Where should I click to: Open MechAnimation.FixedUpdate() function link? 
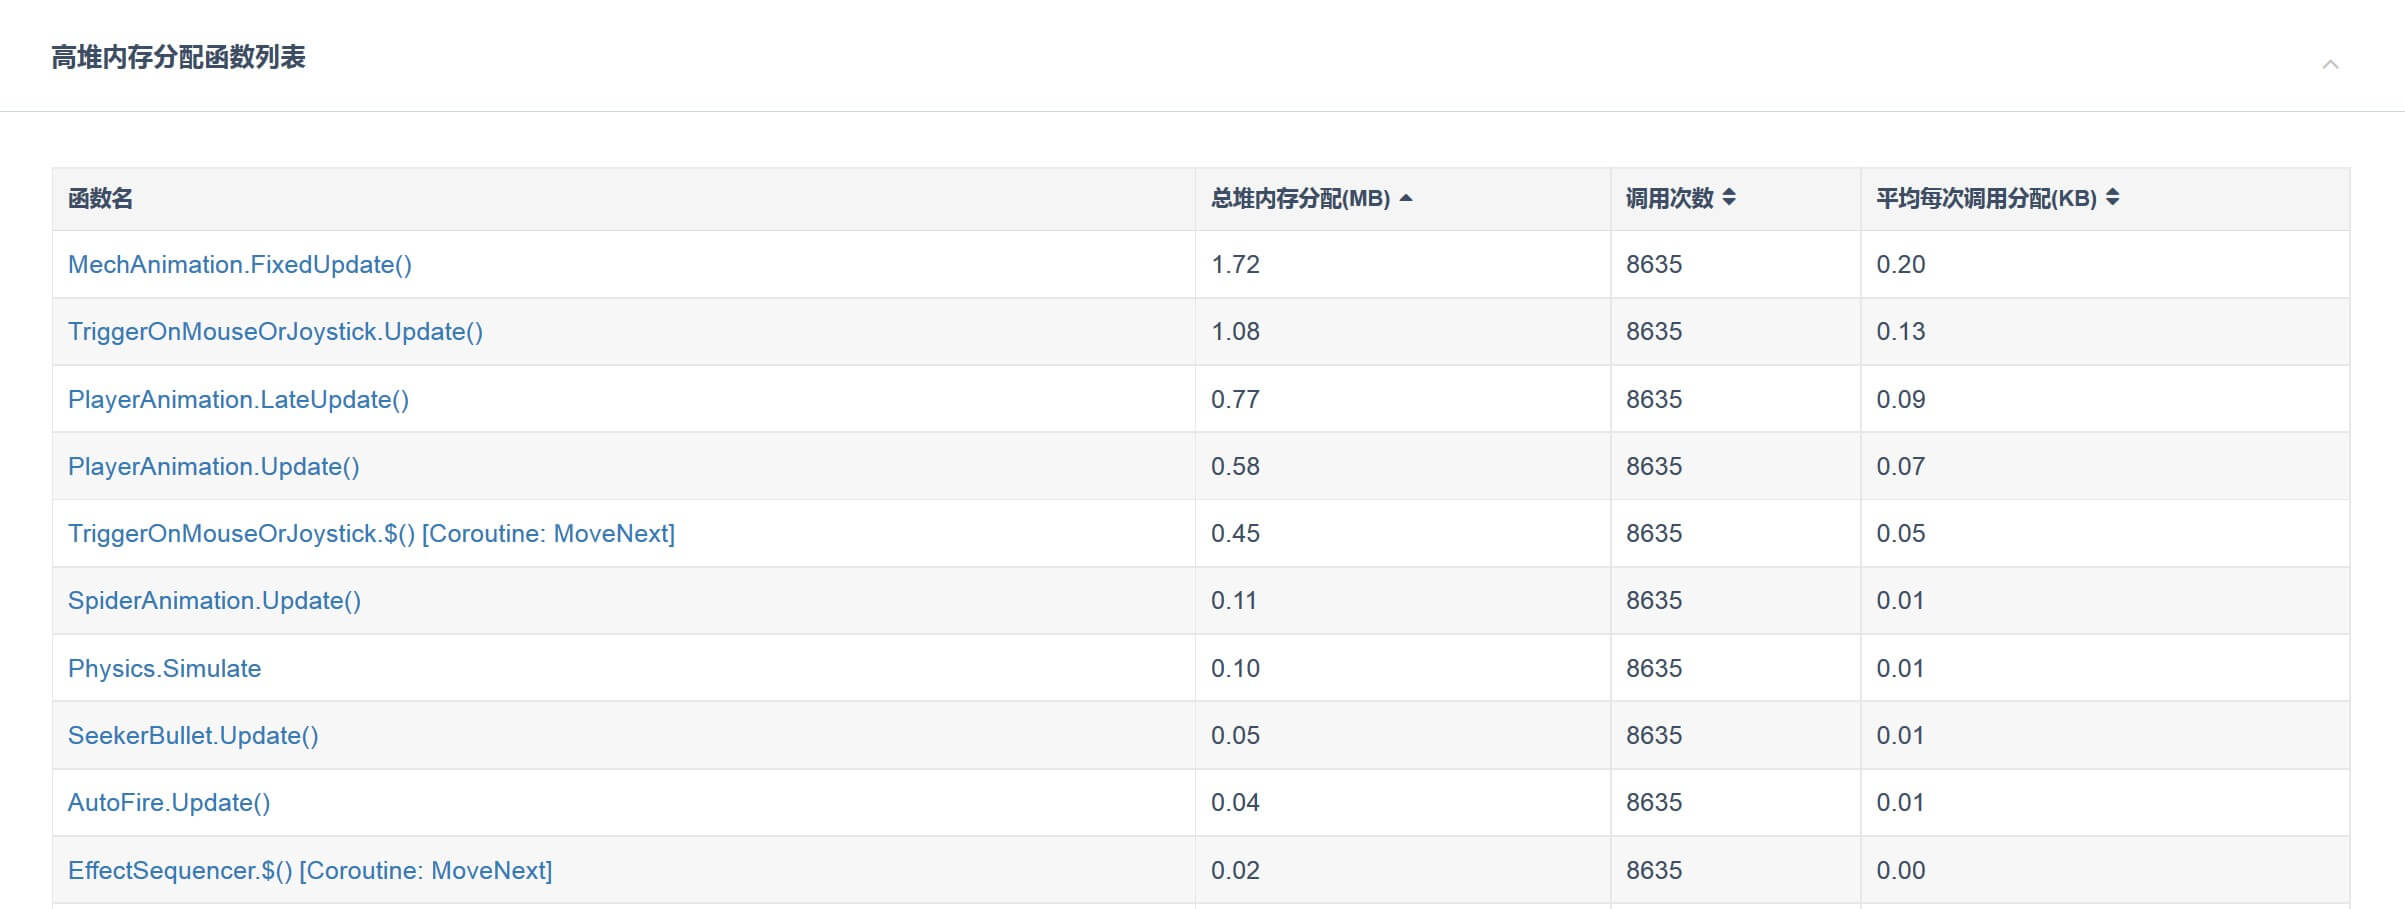click(239, 265)
